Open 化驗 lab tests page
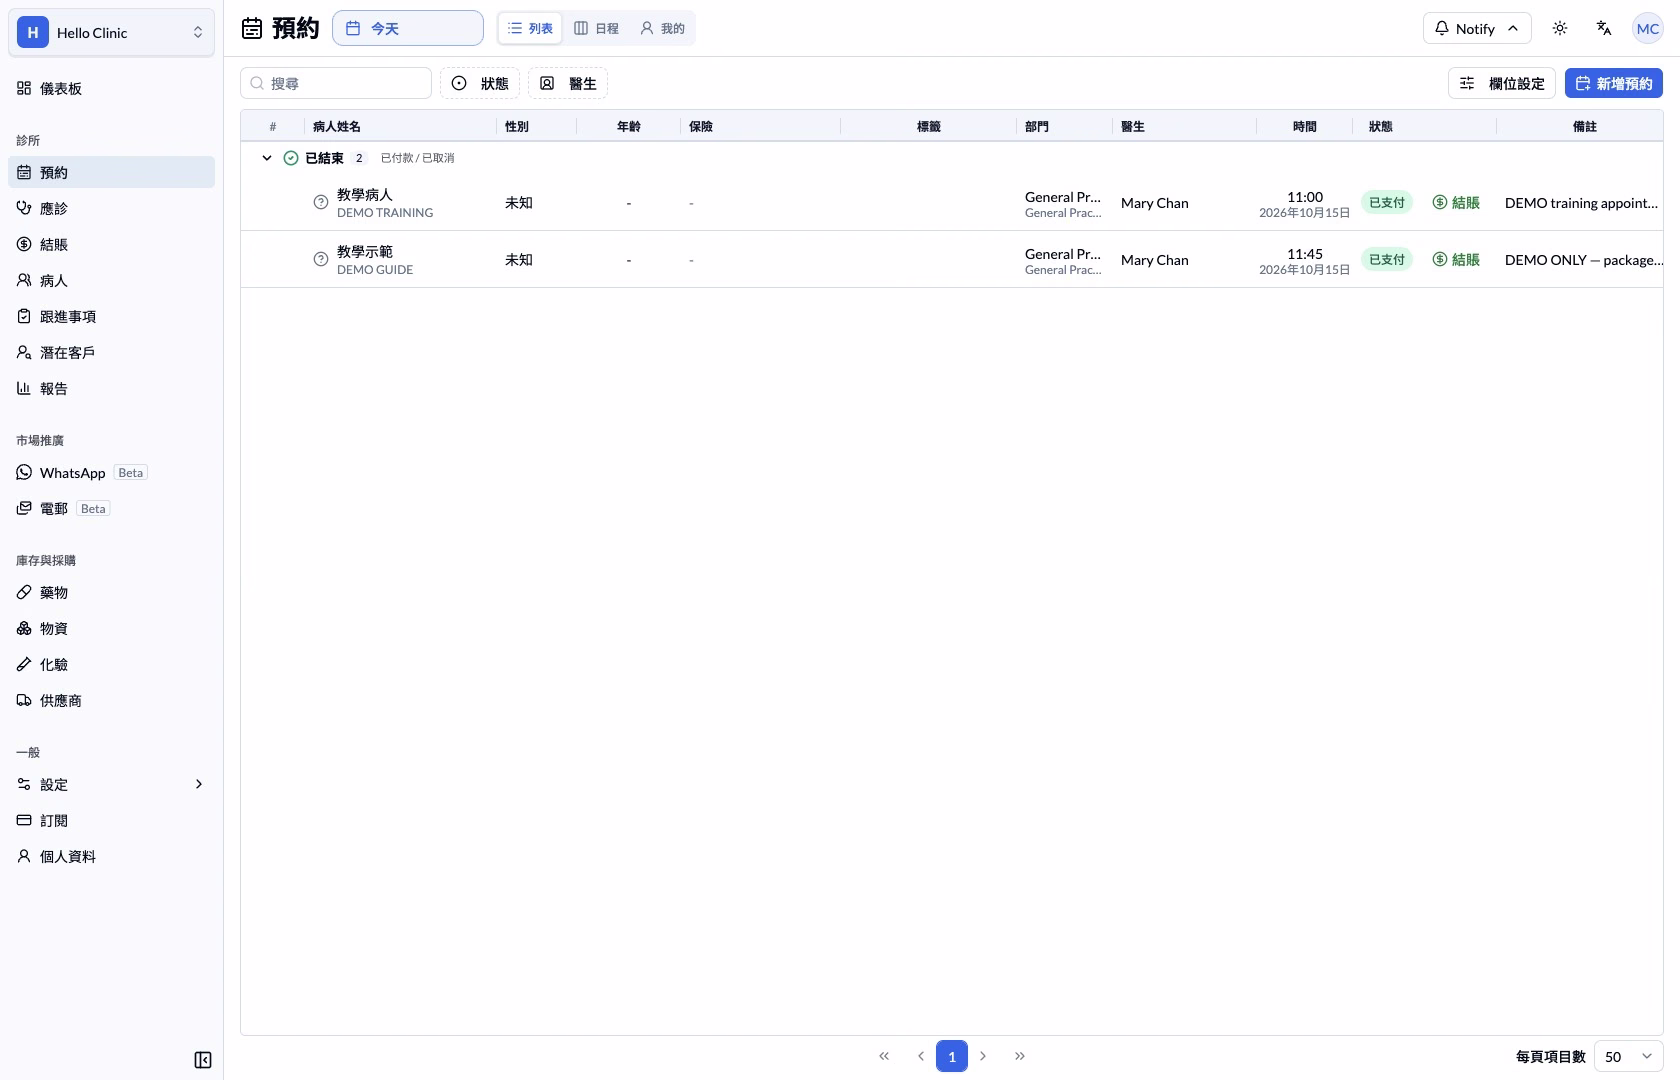The width and height of the screenshot is (1680, 1080). [111, 665]
